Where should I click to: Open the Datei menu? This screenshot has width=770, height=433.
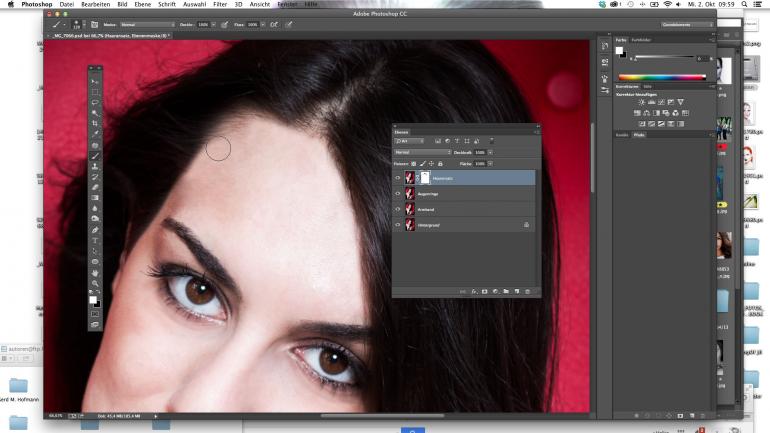(66, 4)
